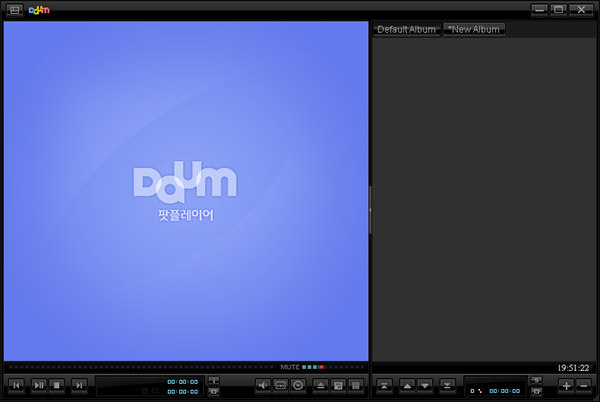Toggle play/pause playback
This screenshot has width=600, height=402.
[39, 385]
